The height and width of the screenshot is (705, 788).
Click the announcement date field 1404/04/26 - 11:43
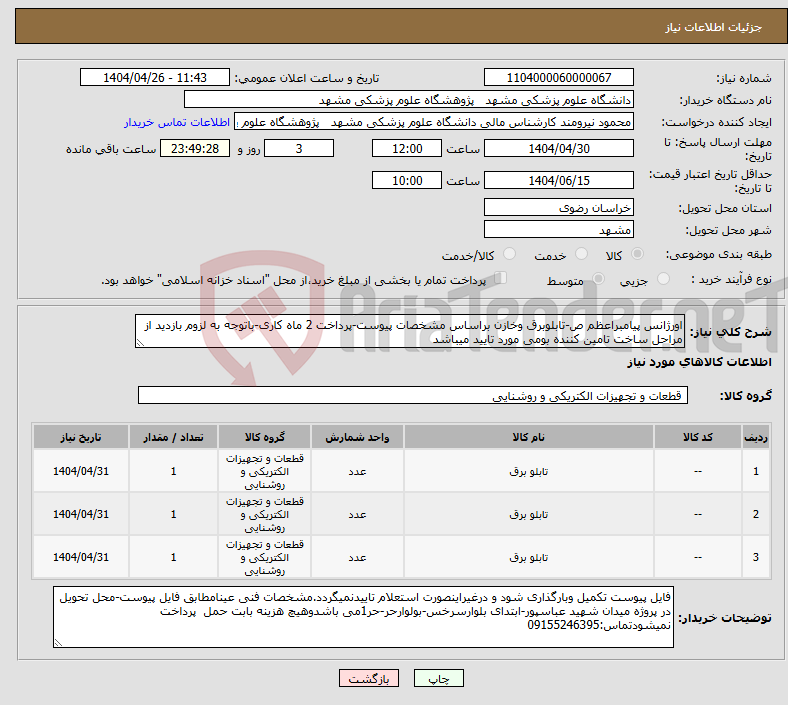[x=155, y=78]
